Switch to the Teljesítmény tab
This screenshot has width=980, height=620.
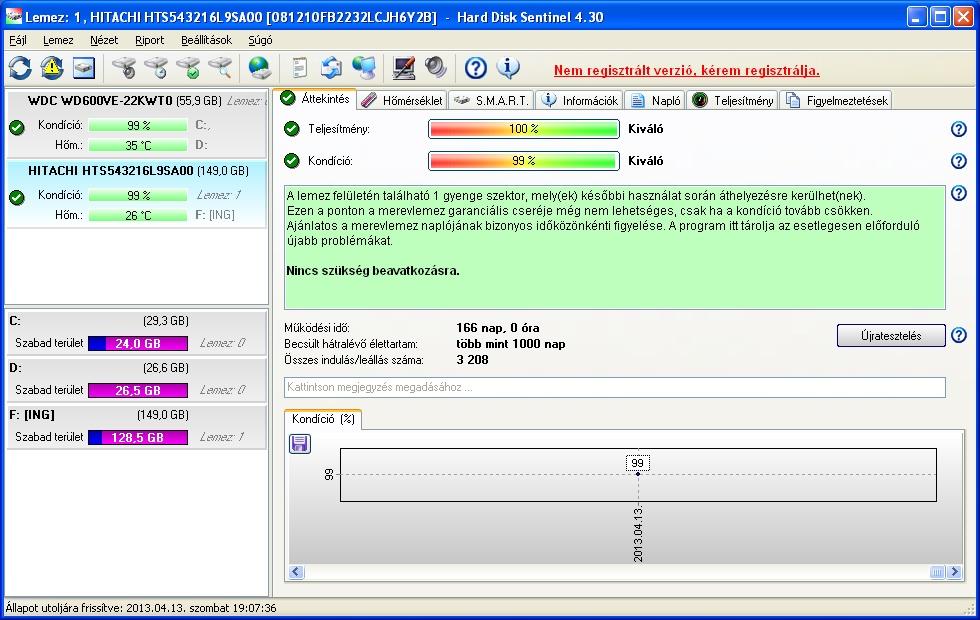point(732,100)
